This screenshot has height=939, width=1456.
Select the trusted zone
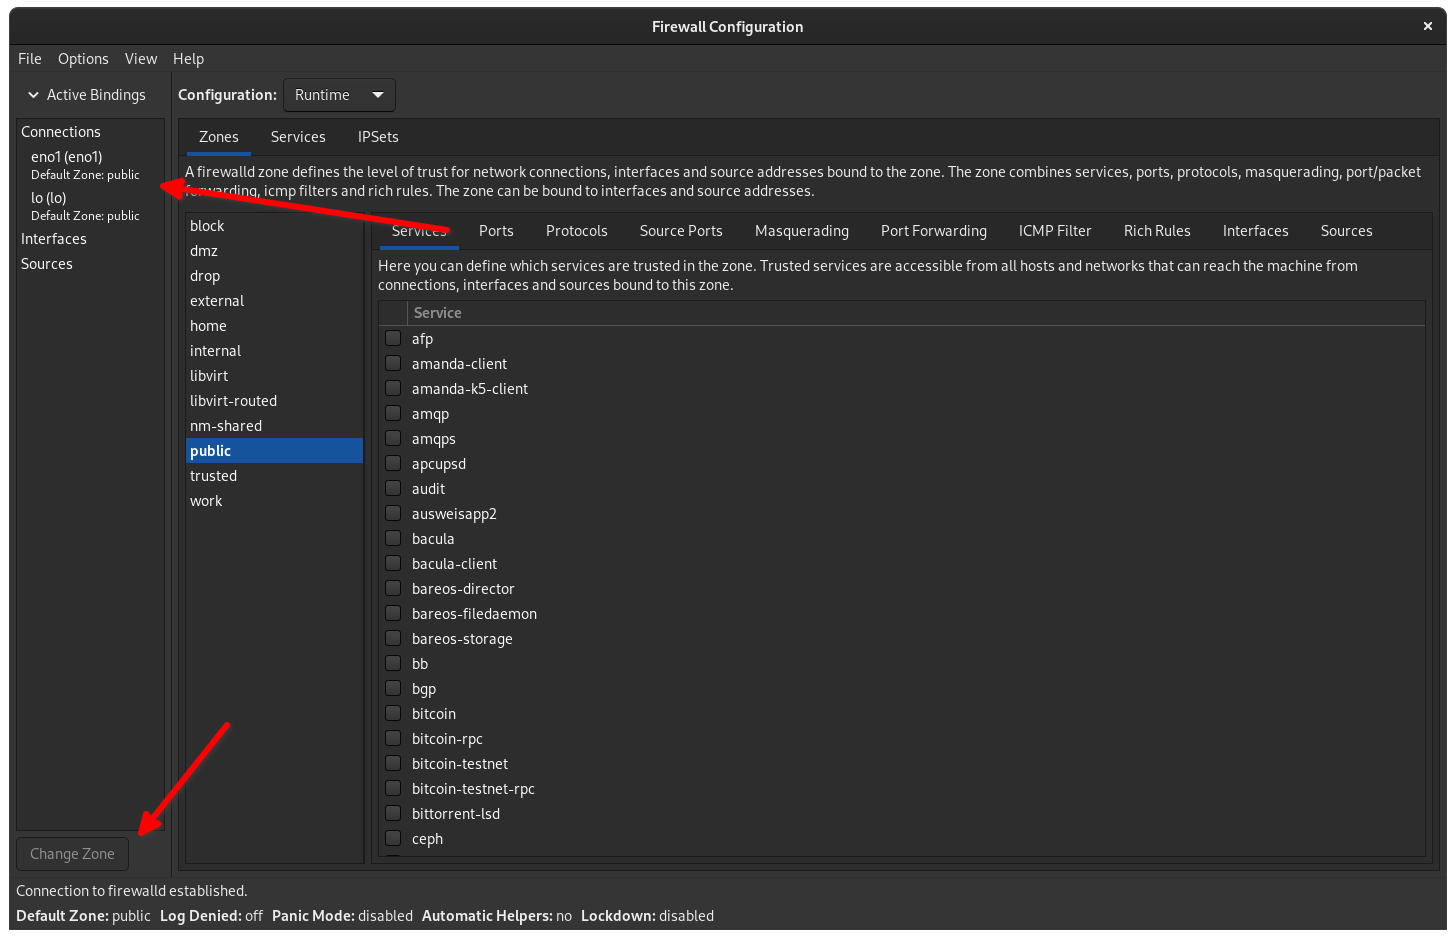tap(213, 475)
